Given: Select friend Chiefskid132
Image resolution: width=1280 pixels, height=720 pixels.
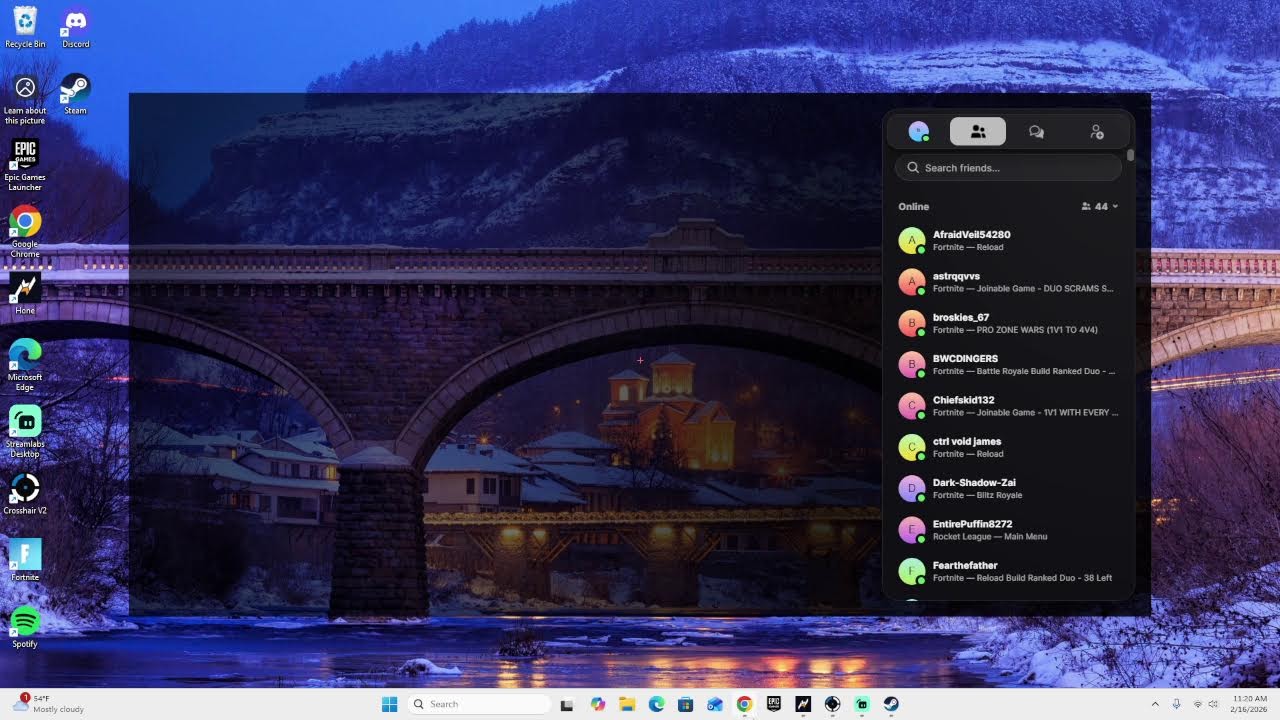Looking at the screenshot, I should 1008,406.
